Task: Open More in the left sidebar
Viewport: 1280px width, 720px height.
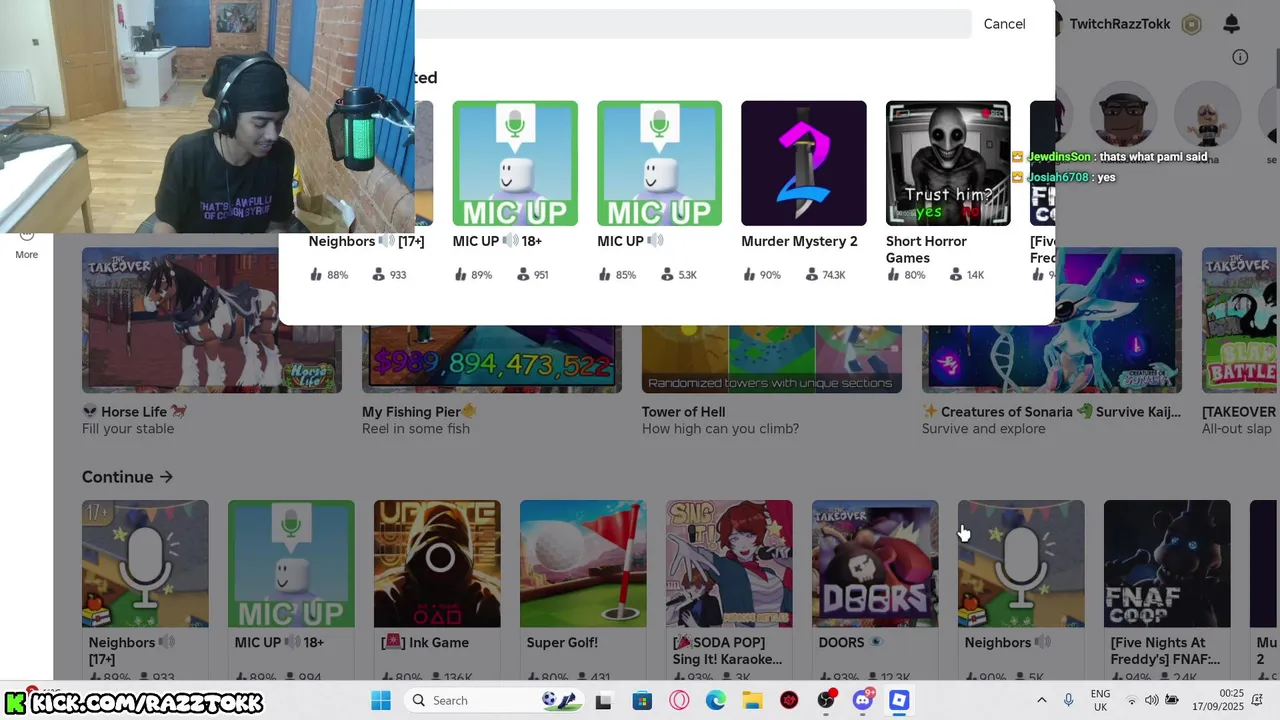Action: (x=27, y=245)
